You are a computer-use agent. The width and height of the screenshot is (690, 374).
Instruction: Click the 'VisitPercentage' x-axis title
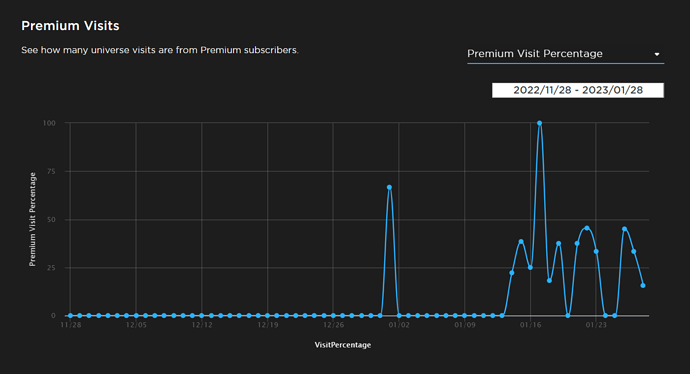point(343,345)
